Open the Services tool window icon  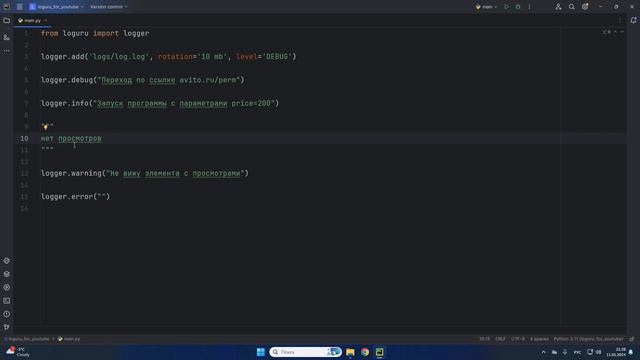pos(7,287)
